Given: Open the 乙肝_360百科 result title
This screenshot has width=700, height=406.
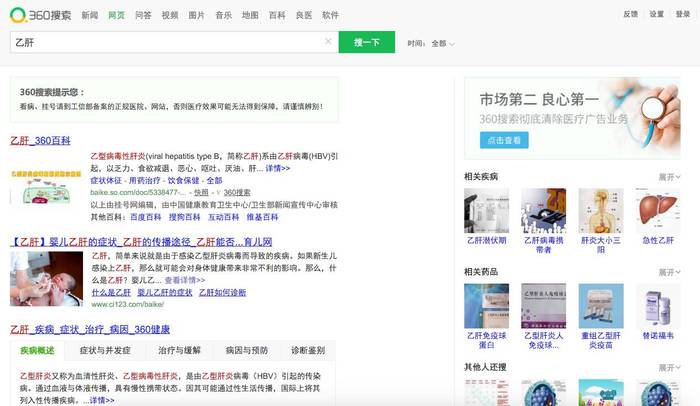Looking at the screenshot, I should (40, 141).
